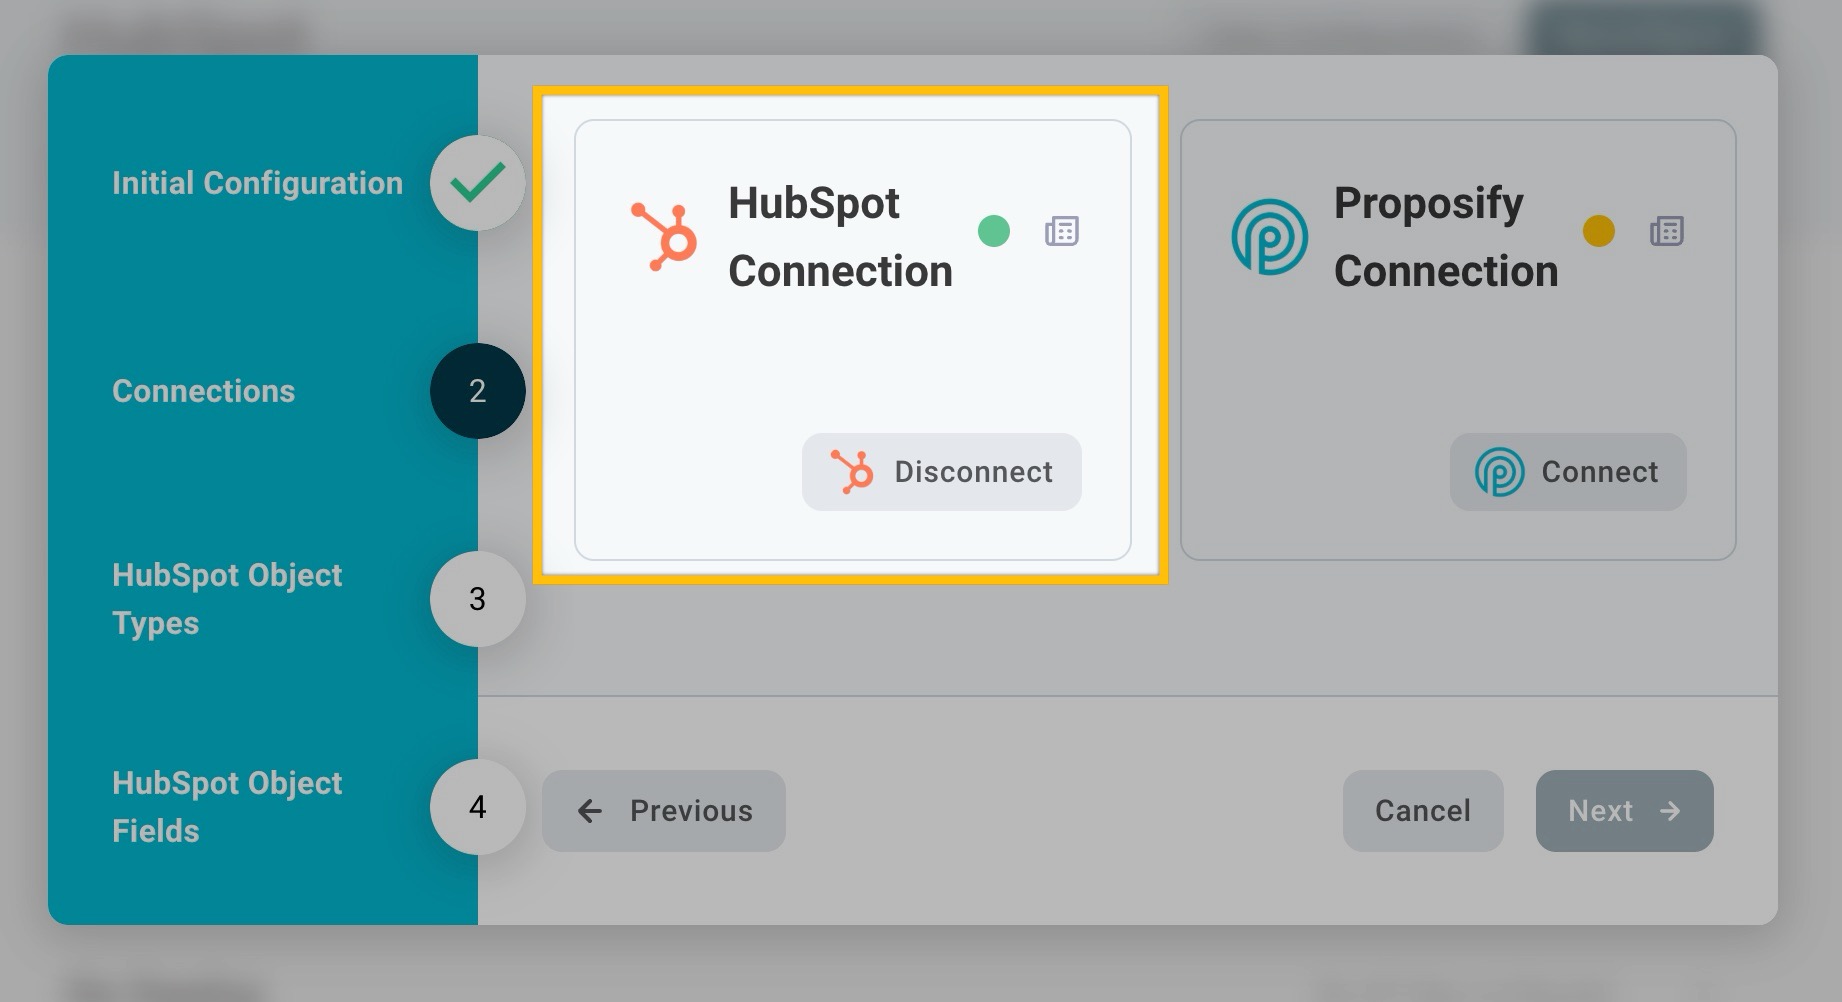Viewport: 1842px width, 1002px height.
Task: Select the Connections step in the sidebar
Action: 203,391
